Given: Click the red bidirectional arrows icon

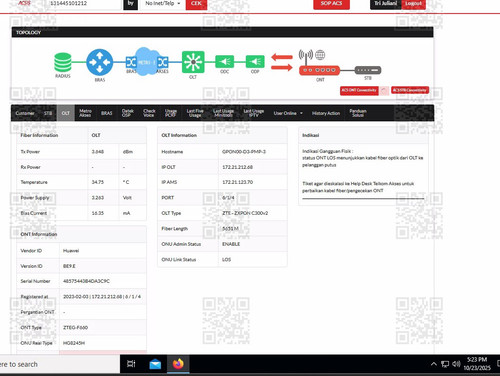Looking at the screenshot, I should pos(282,62).
